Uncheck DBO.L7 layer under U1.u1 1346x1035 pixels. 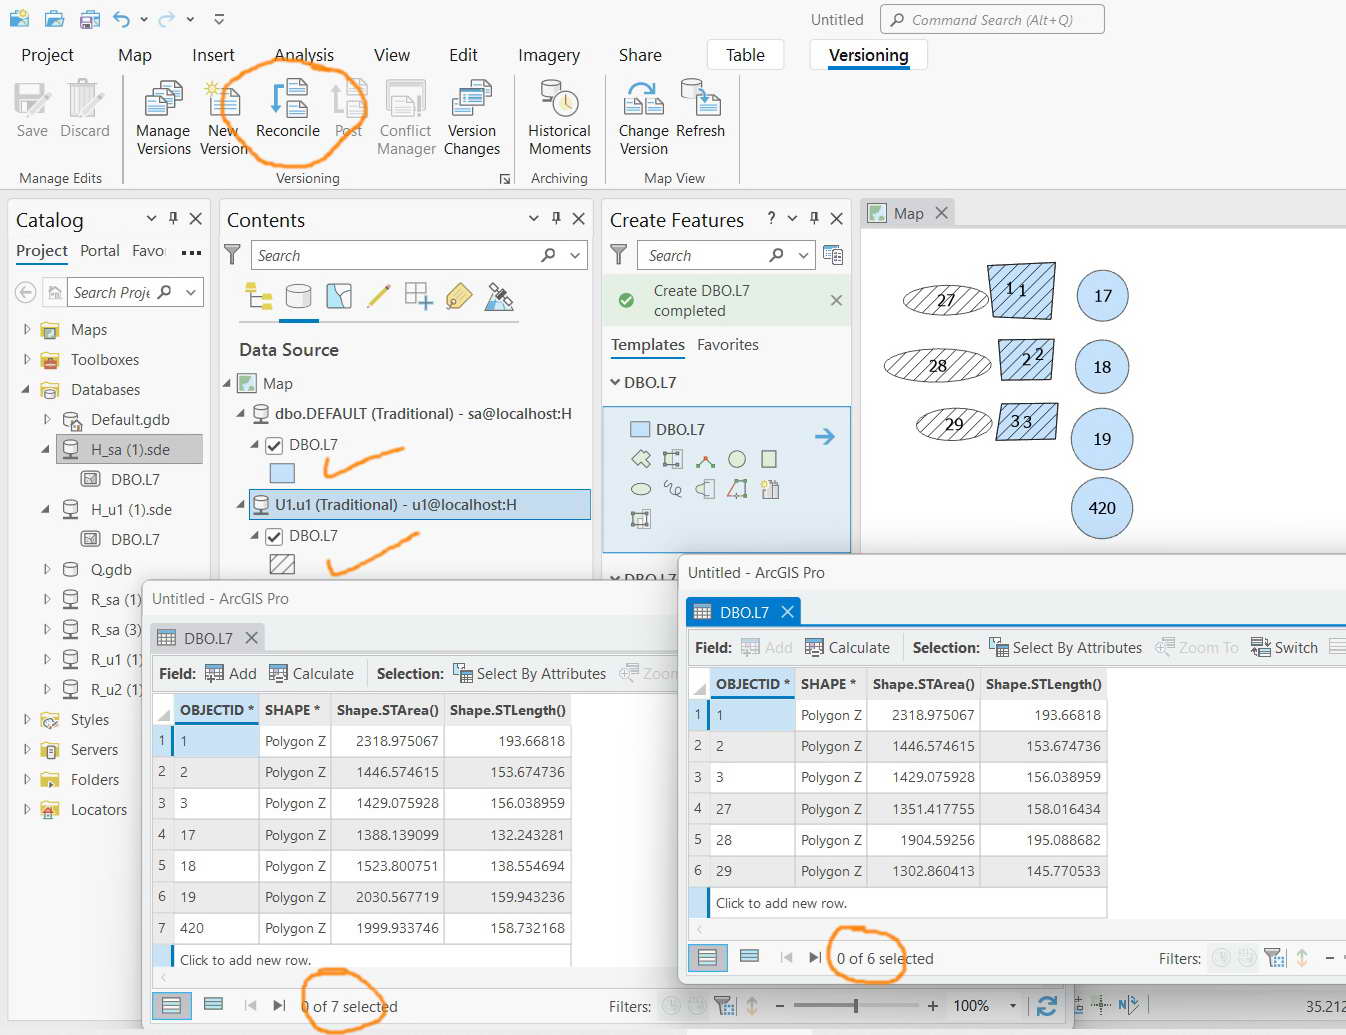point(274,536)
